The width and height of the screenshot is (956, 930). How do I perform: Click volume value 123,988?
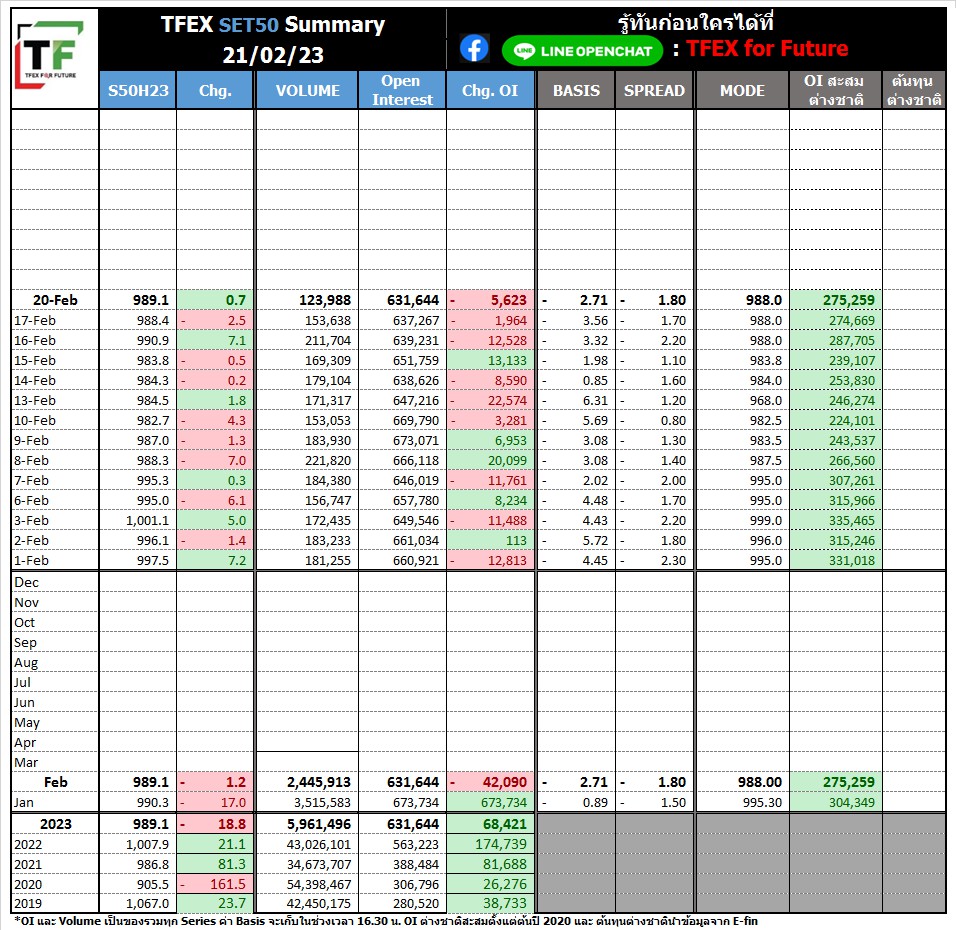click(325, 300)
